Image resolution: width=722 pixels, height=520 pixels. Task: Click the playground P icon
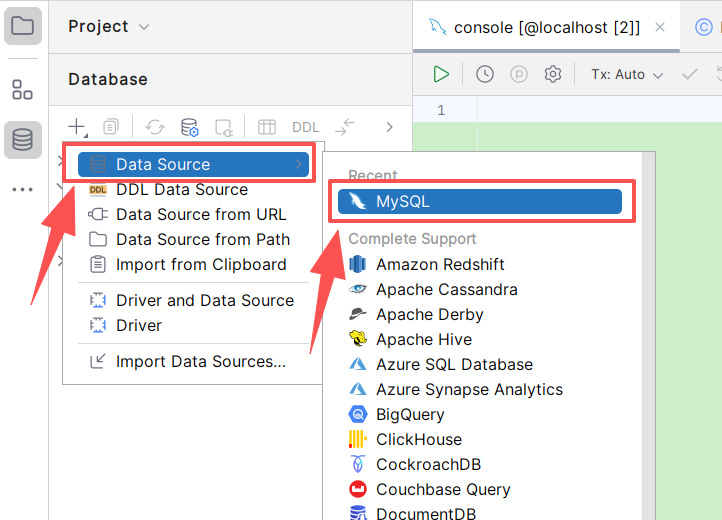coord(519,74)
